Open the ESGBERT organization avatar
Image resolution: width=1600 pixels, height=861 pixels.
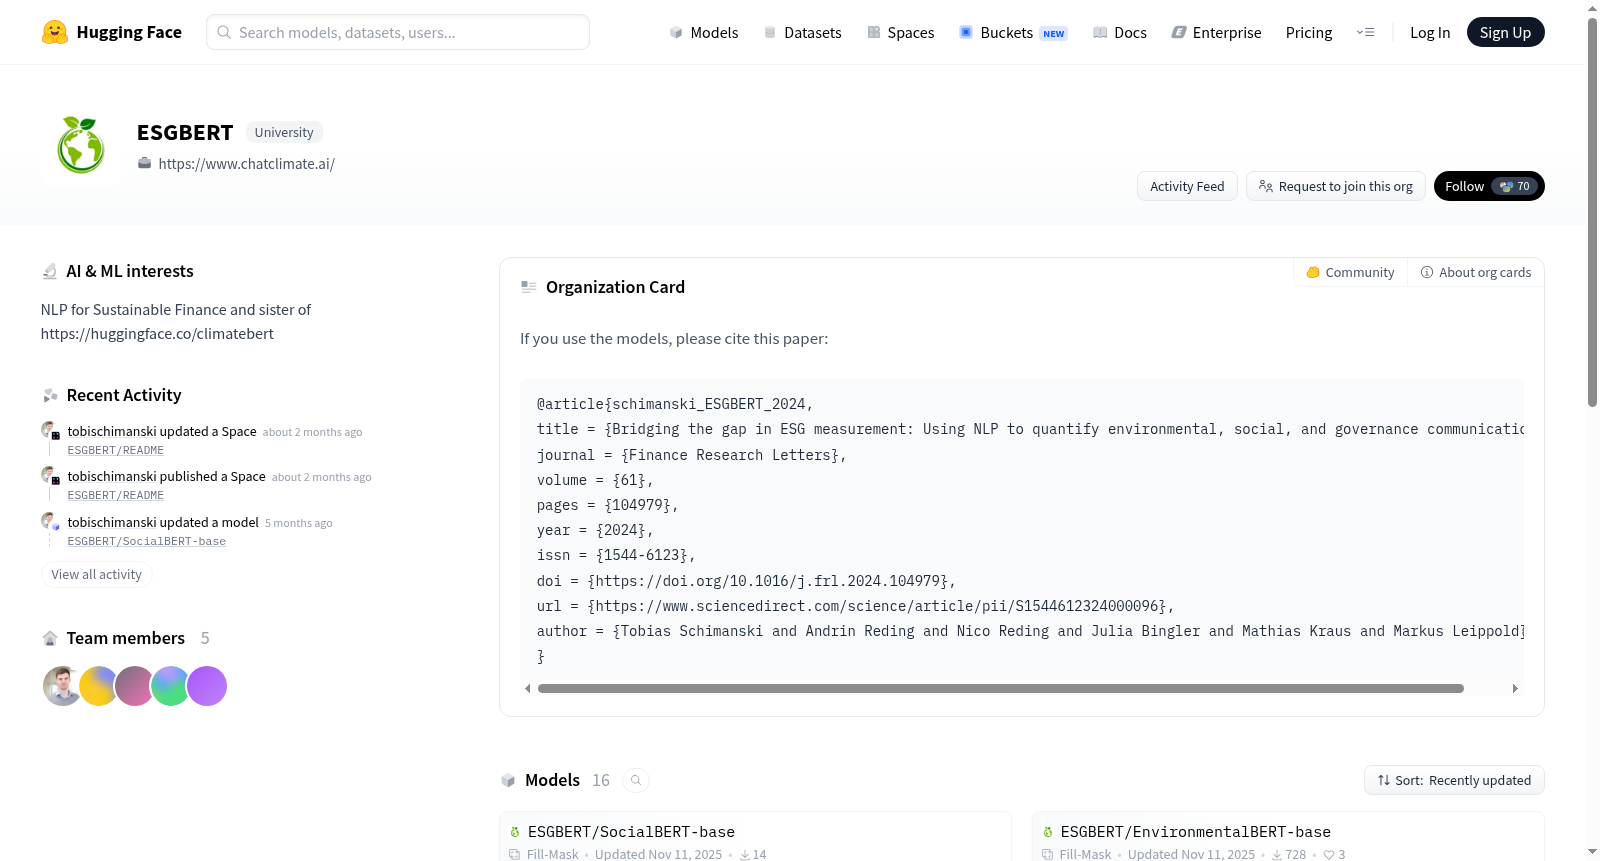[x=81, y=146]
